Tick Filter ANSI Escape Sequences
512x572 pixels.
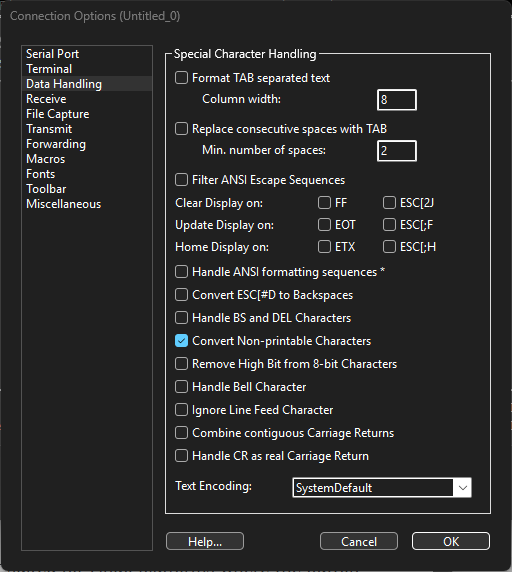pyautogui.click(x=181, y=180)
